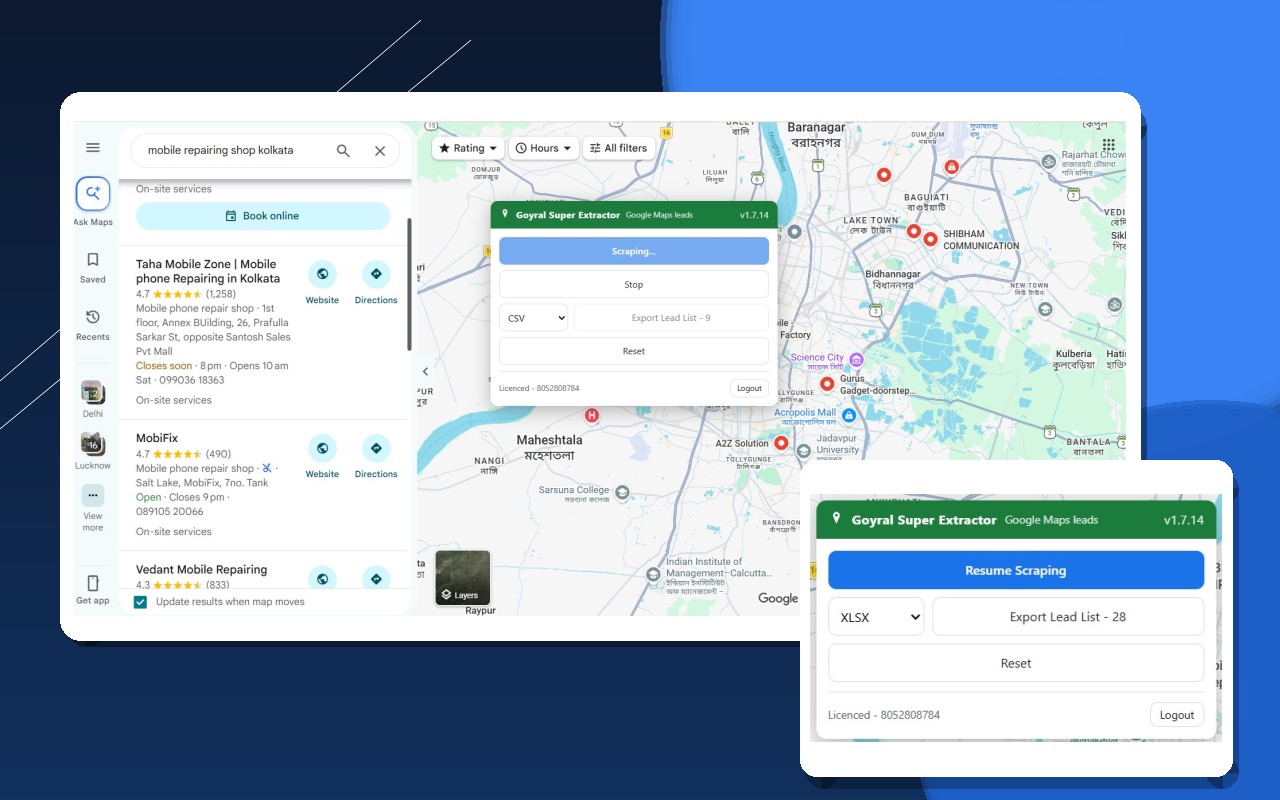Open the XLSX format dropdown
This screenshot has width=1280, height=800.
pyautogui.click(x=876, y=617)
